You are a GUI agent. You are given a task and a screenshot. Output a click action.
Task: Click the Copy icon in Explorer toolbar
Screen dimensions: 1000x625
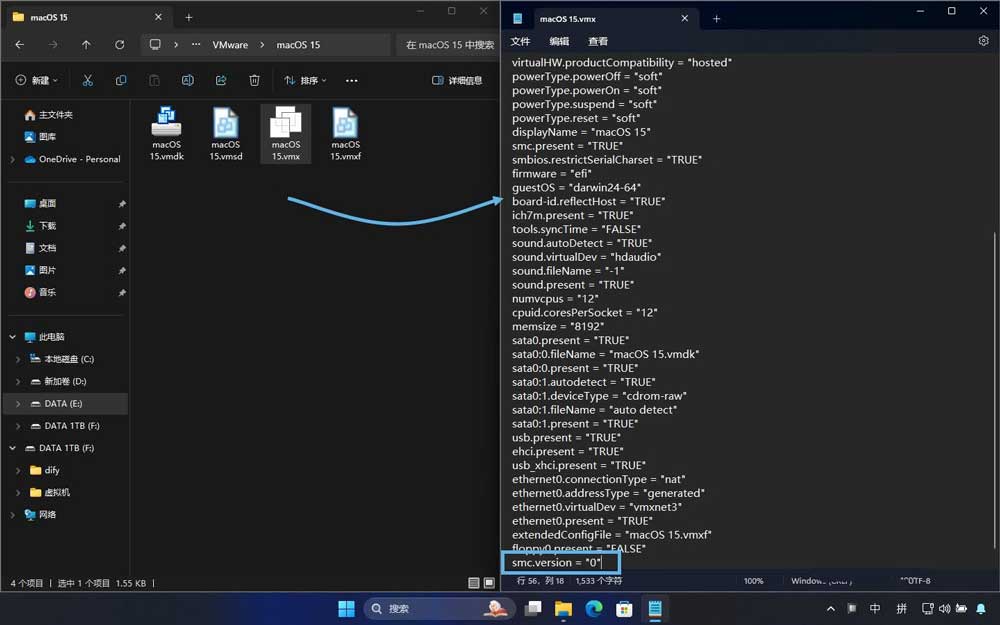click(x=121, y=80)
